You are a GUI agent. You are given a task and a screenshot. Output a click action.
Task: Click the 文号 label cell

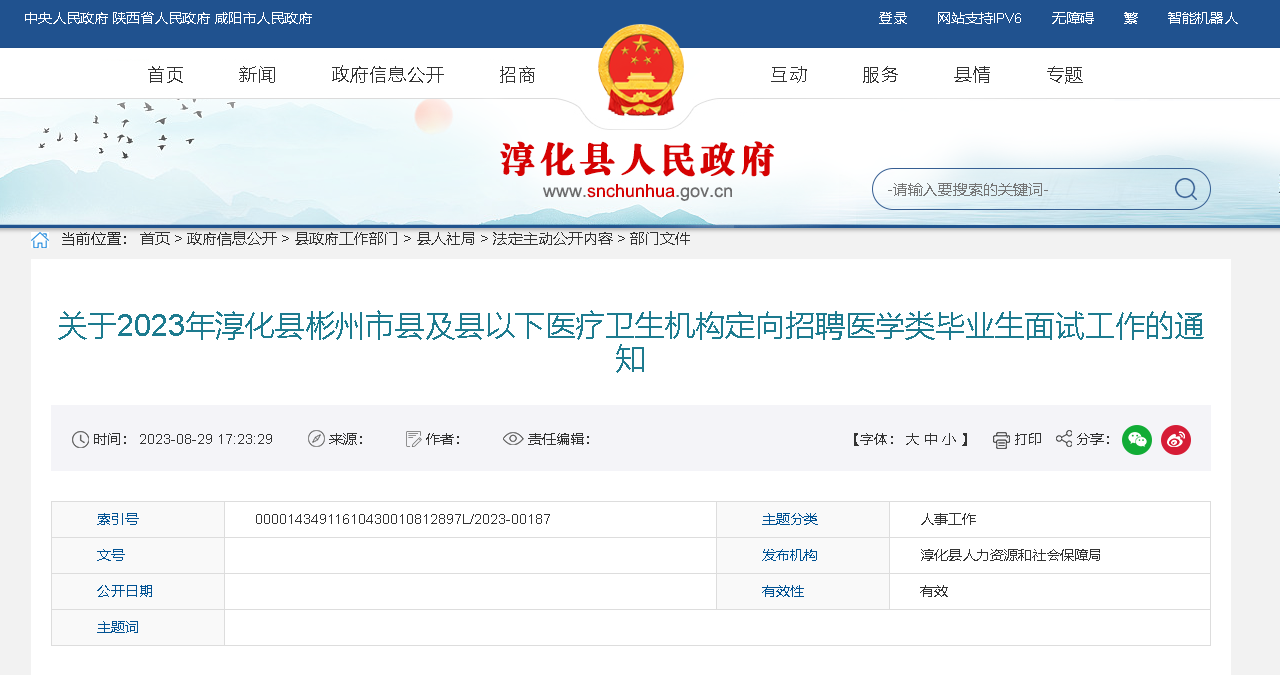pos(138,556)
